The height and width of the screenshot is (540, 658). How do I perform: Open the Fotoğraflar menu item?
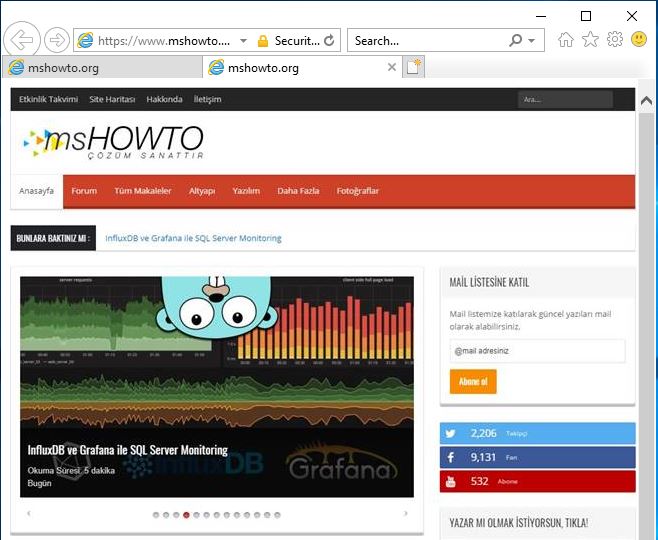[358, 191]
